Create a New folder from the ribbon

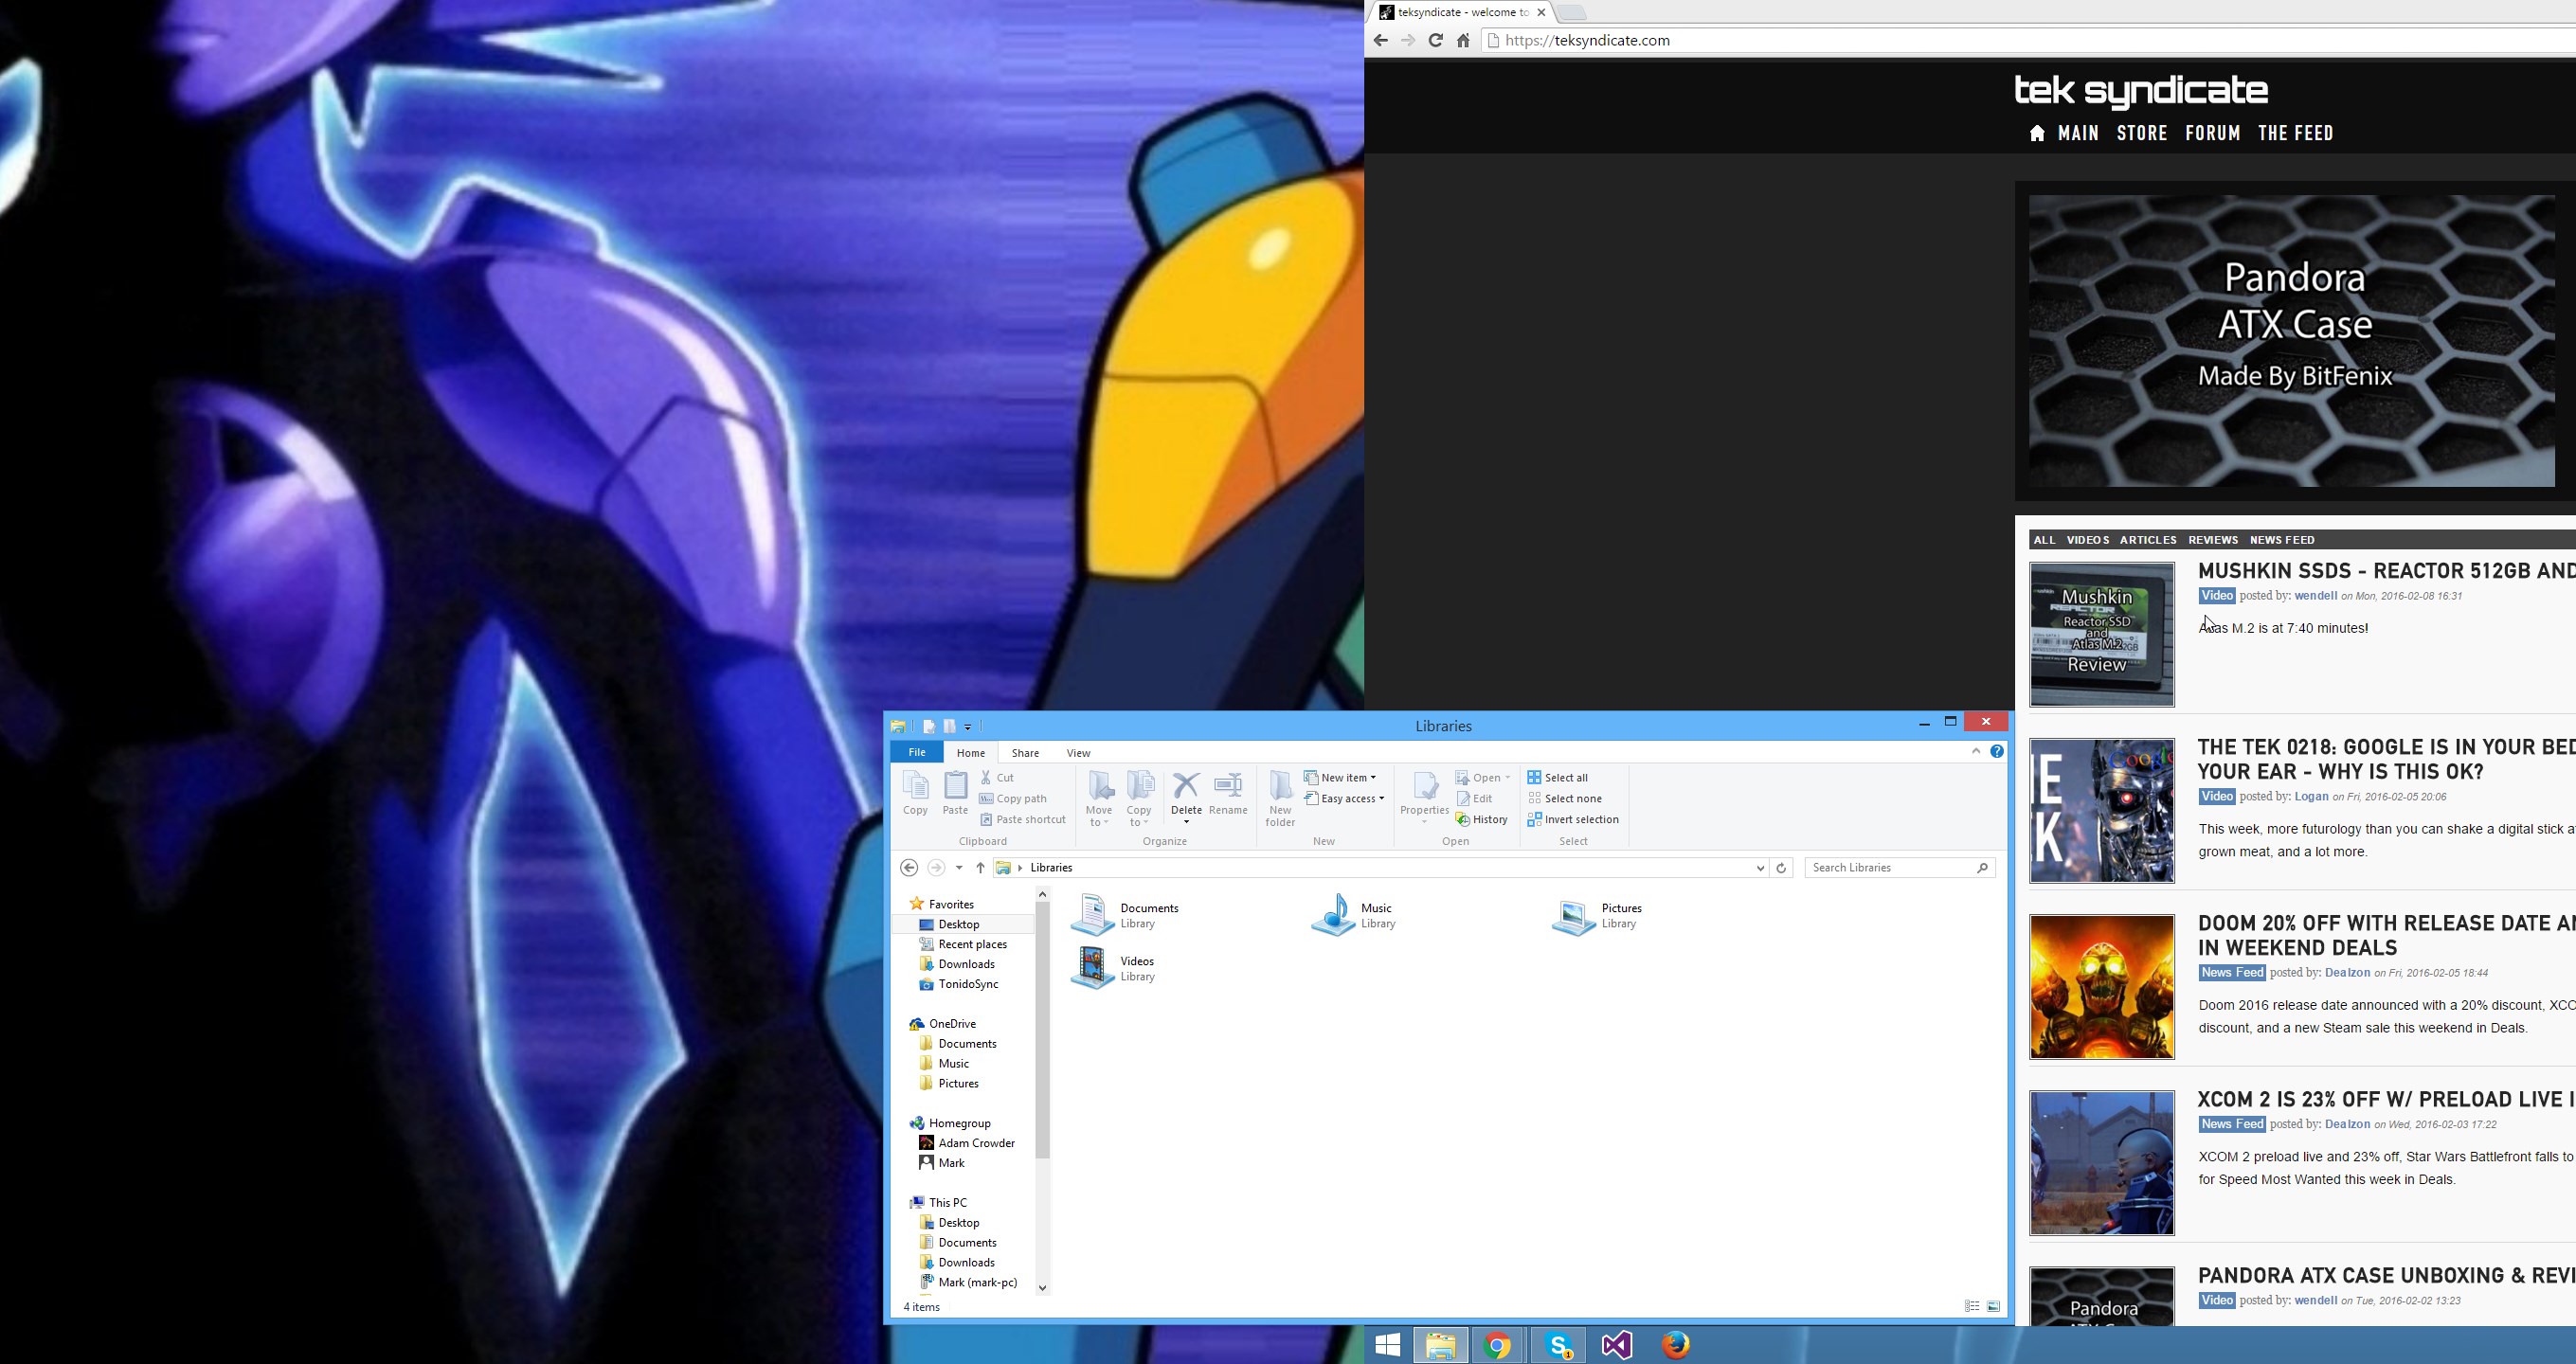[x=1280, y=797]
